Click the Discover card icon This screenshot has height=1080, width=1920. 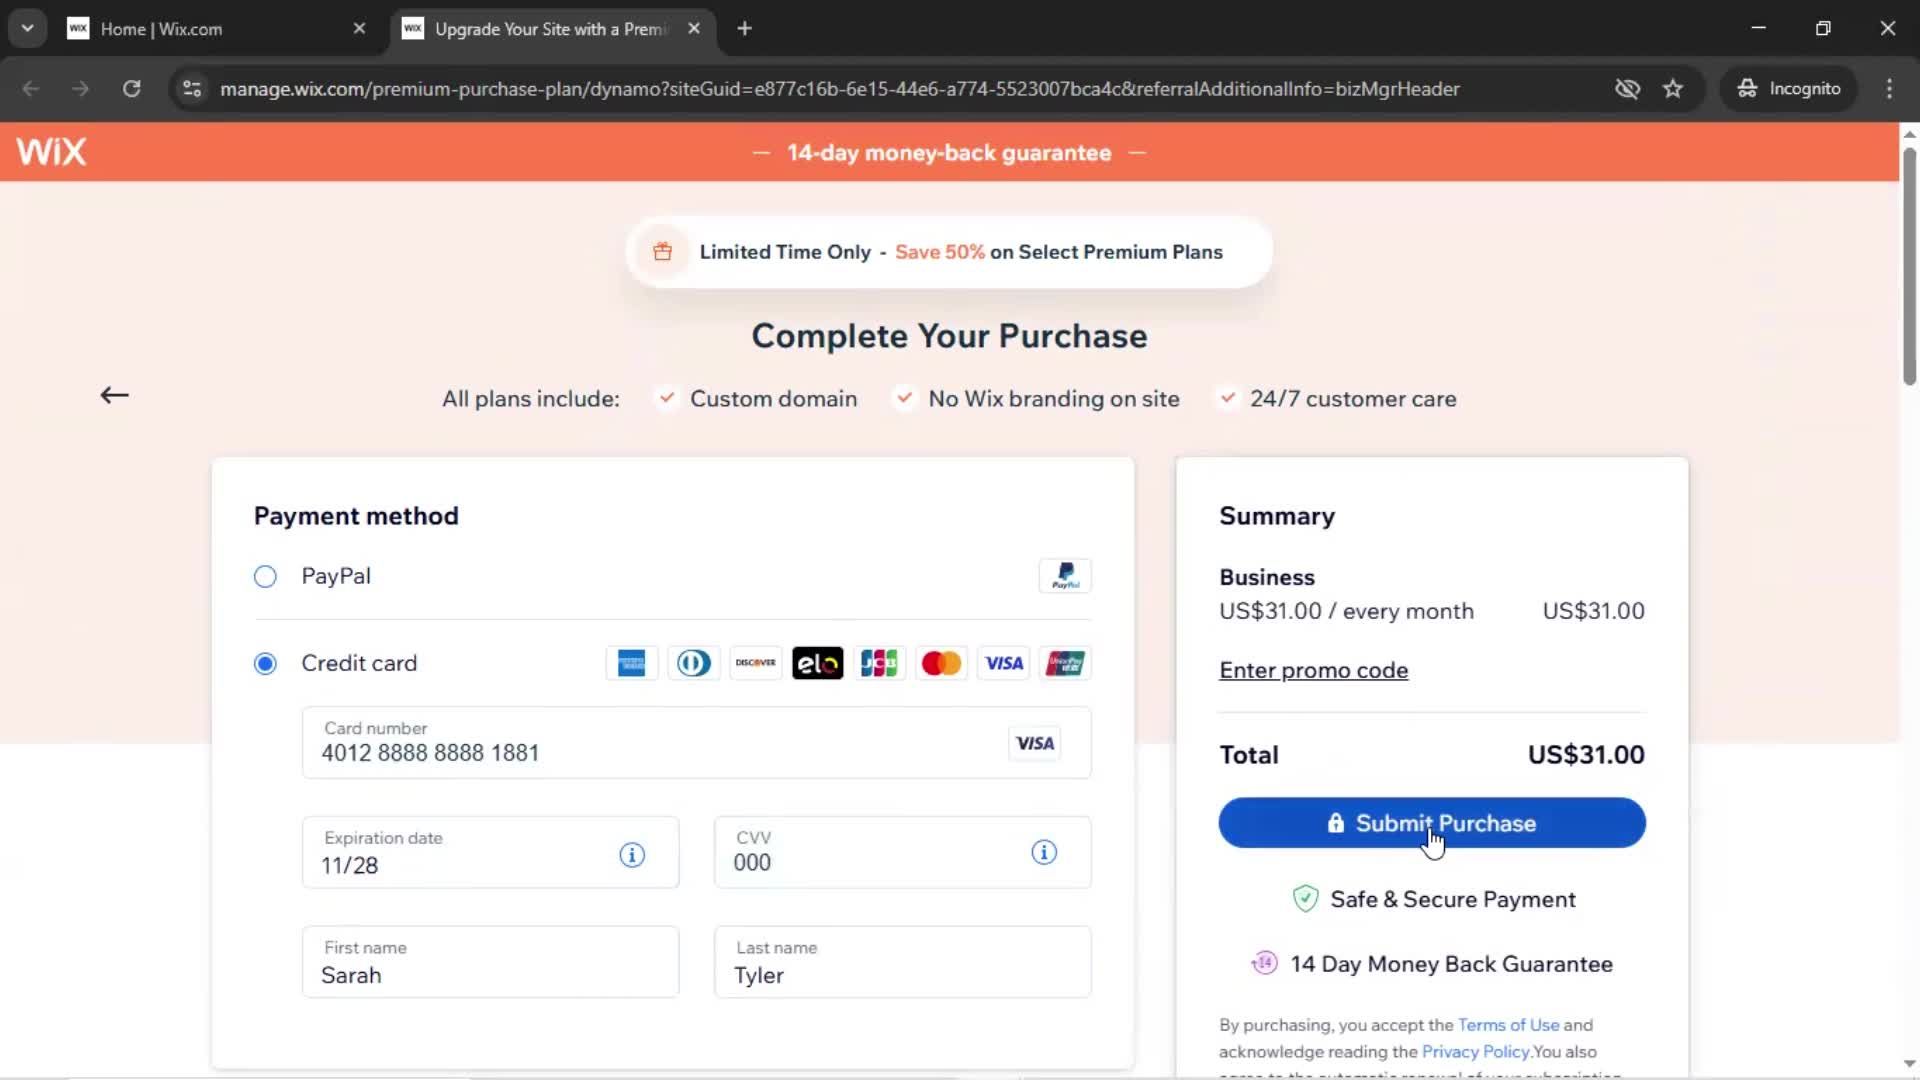pyautogui.click(x=755, y=663)
